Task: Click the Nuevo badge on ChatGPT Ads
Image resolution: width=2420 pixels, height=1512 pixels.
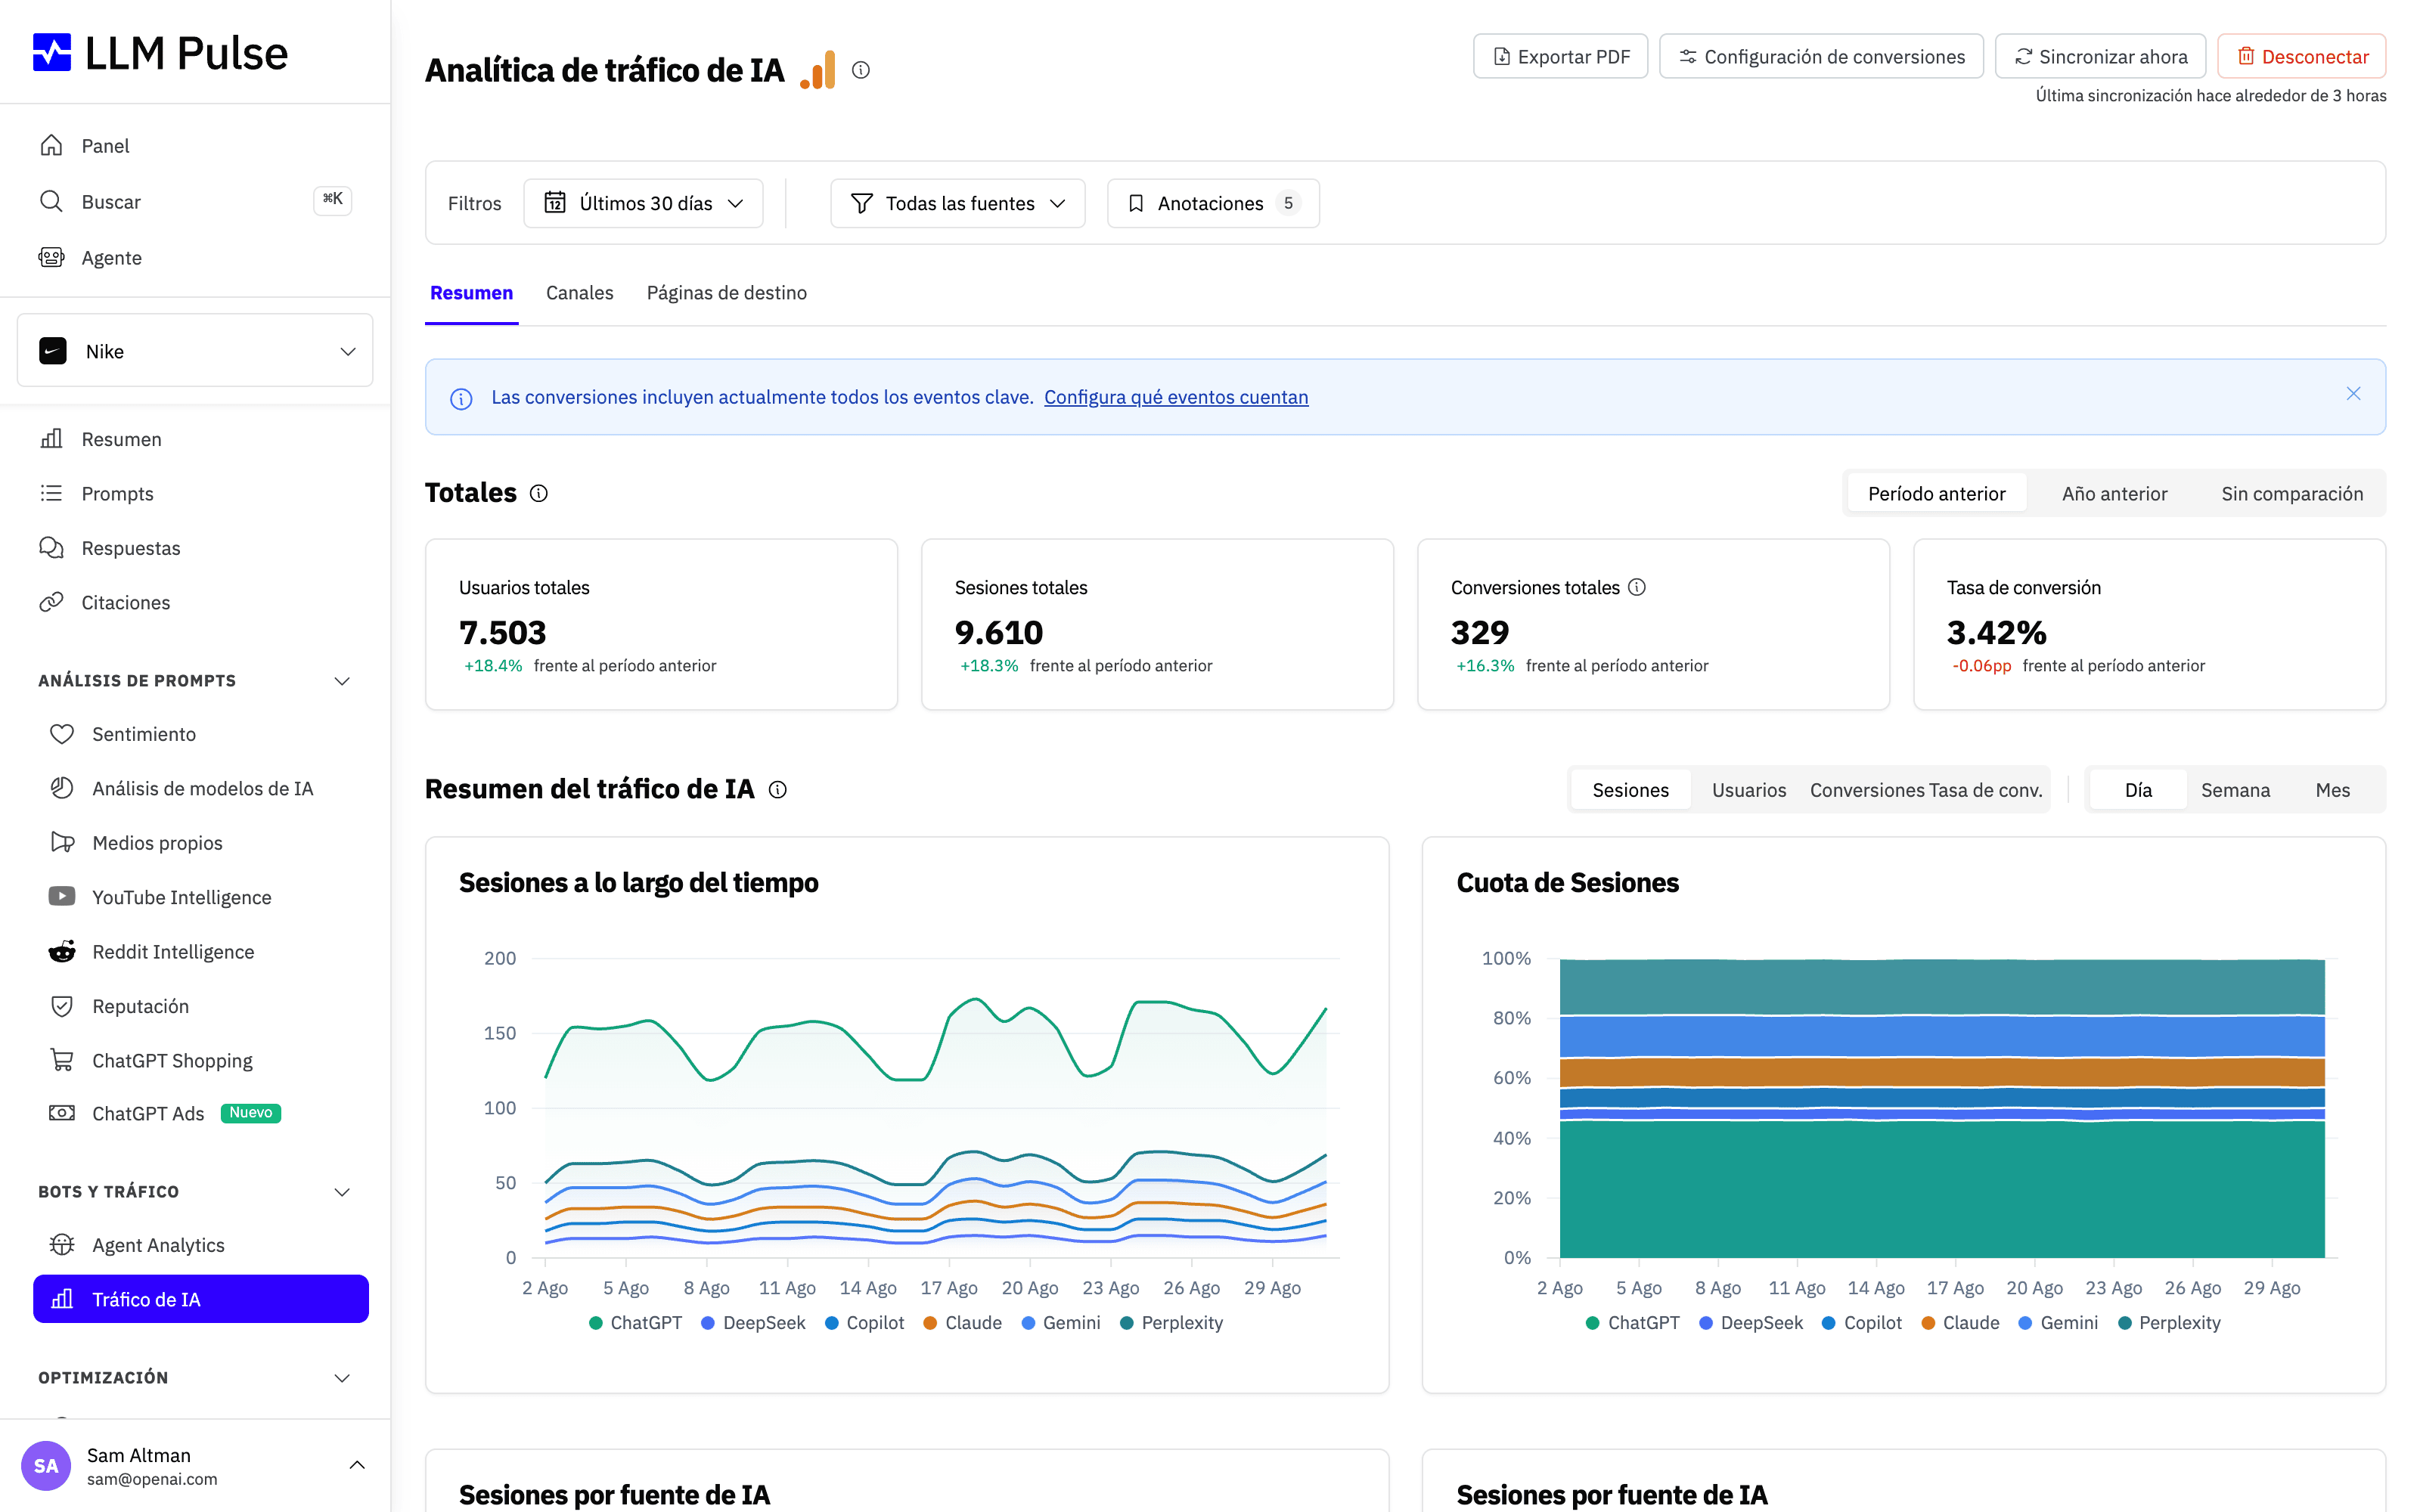Action: pyautogui.click(x=250, y=1113)
